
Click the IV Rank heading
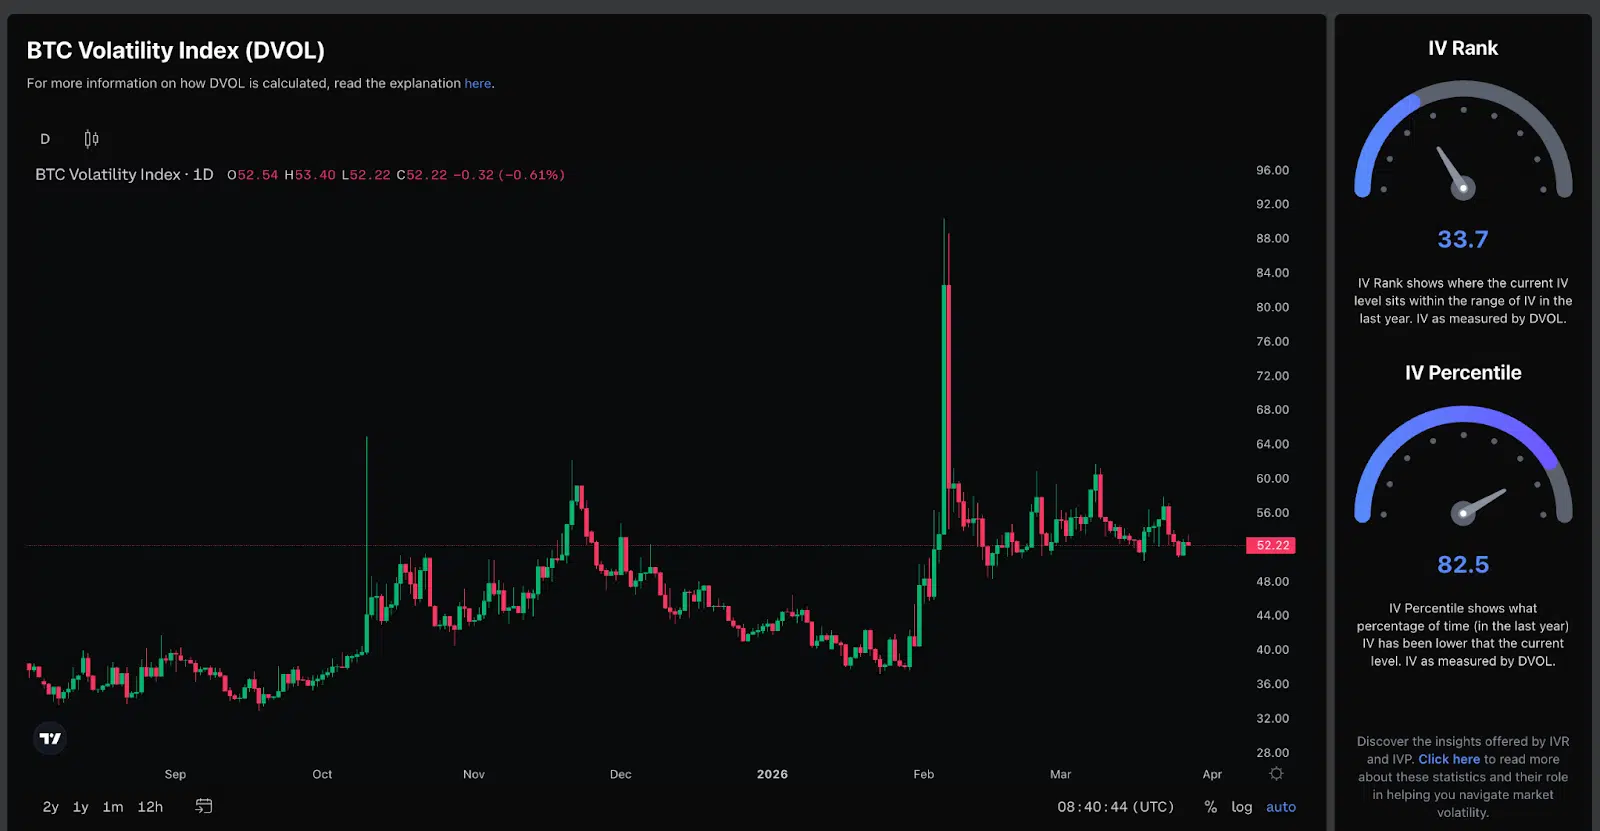(1463, 48)
